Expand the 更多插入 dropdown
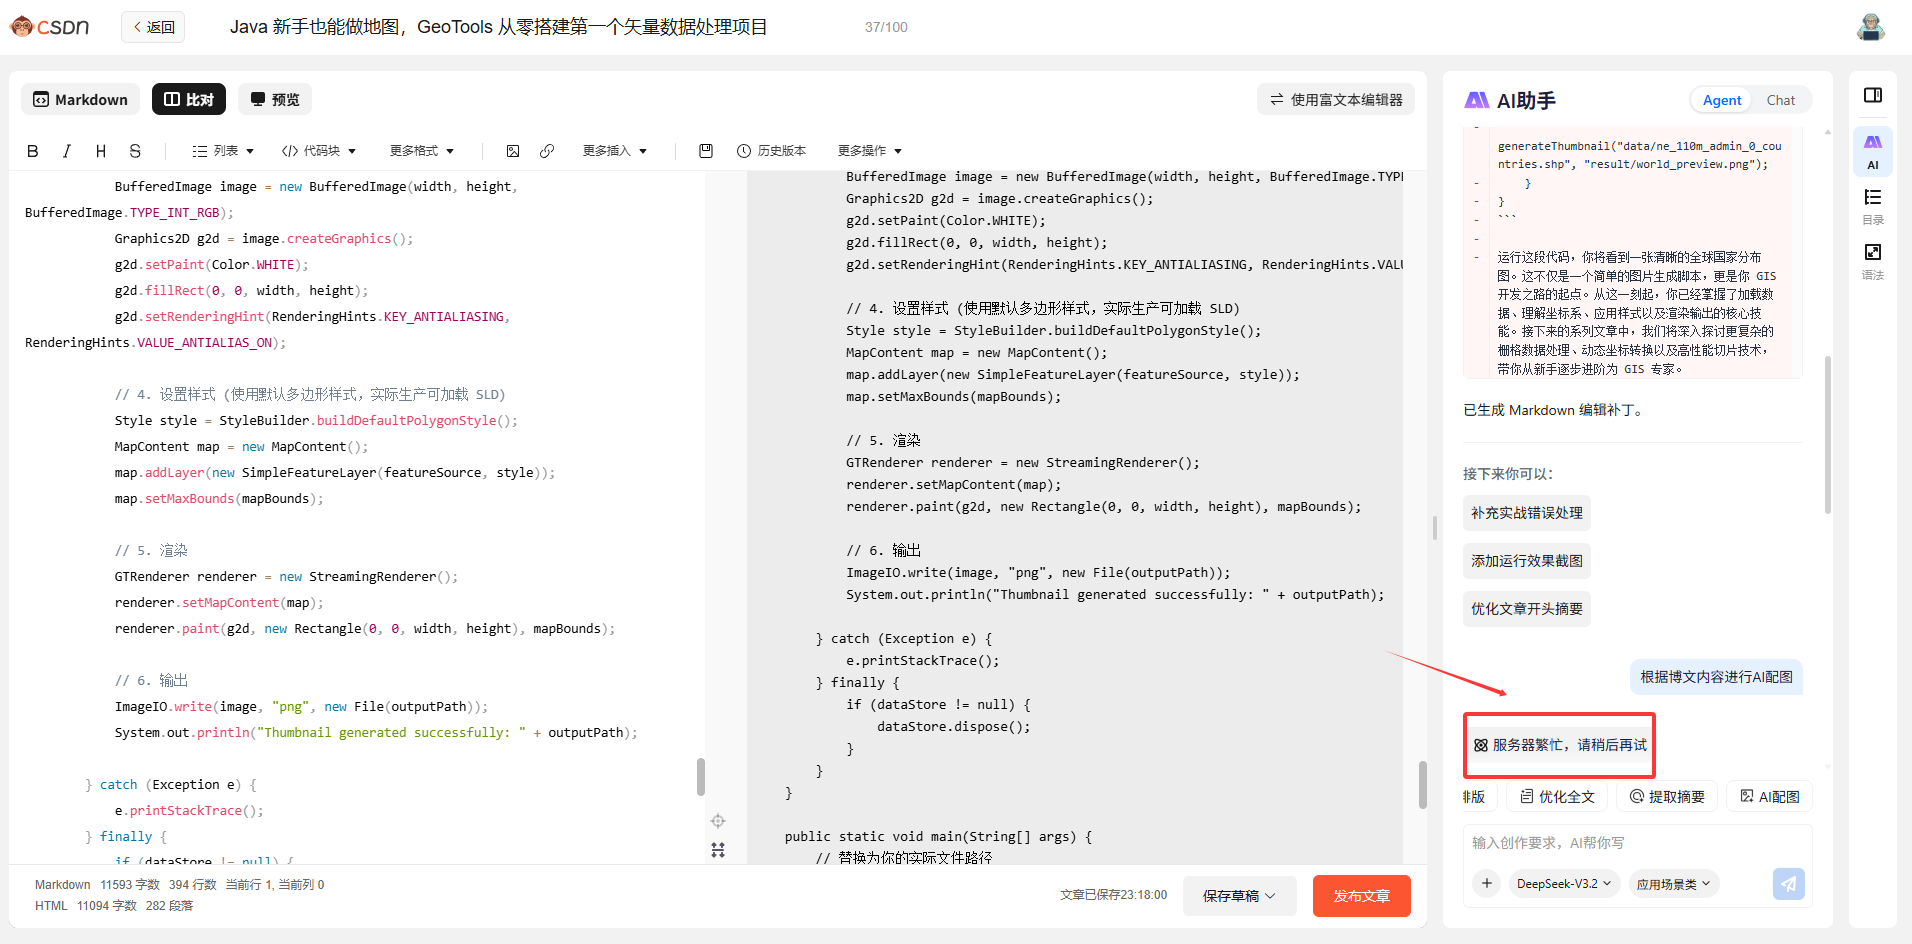1912x944 pixels. [x=615, y=151]
